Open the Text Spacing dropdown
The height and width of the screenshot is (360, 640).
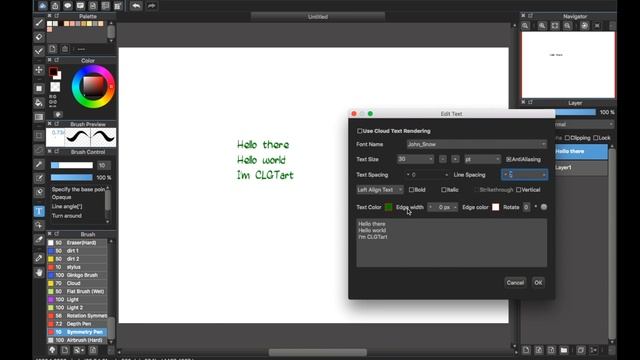(427, 175)
